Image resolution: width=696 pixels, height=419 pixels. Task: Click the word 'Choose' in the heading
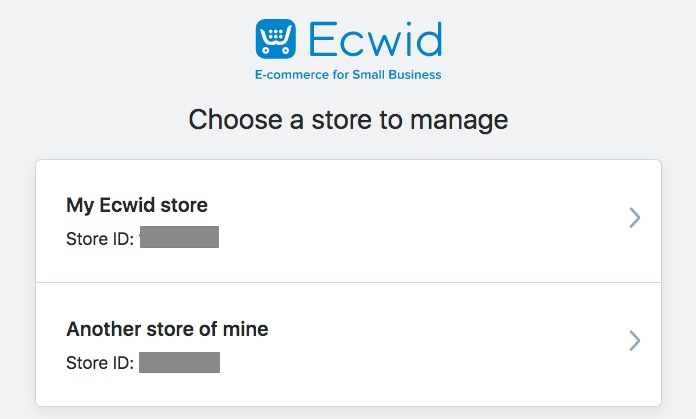(x=235, y=120)
